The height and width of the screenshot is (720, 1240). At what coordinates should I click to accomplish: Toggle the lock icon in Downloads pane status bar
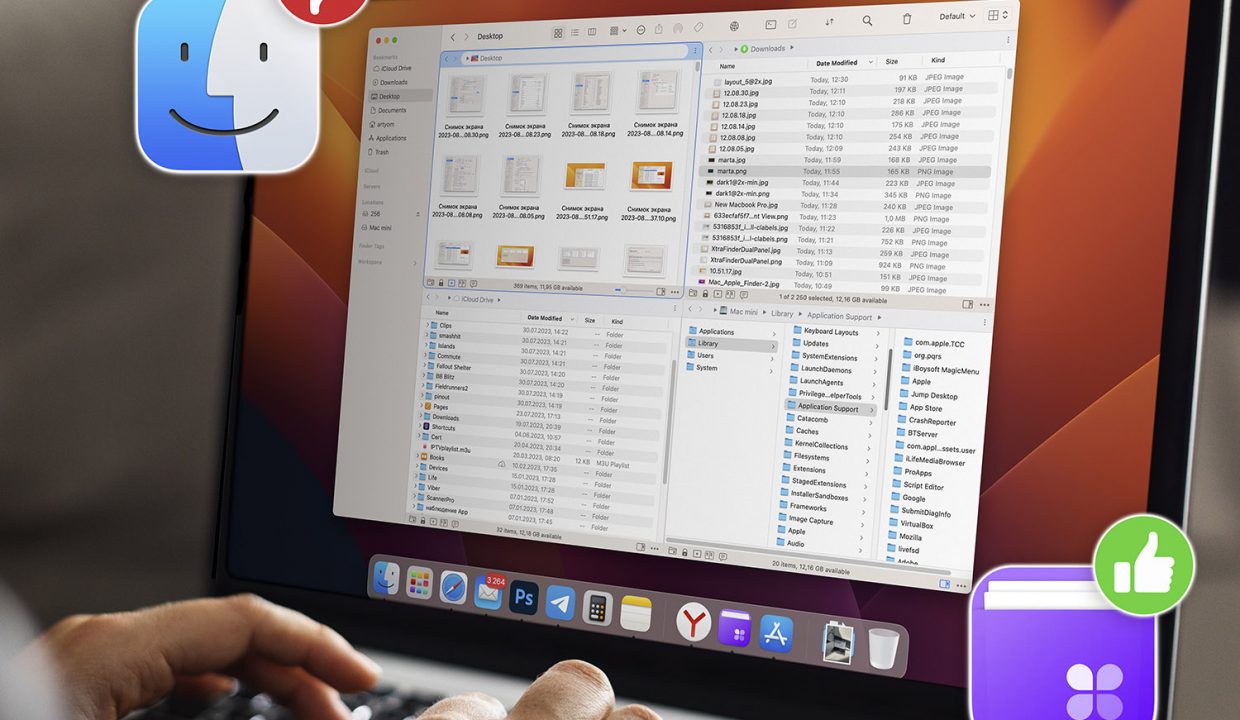click(x=706, y=294)
